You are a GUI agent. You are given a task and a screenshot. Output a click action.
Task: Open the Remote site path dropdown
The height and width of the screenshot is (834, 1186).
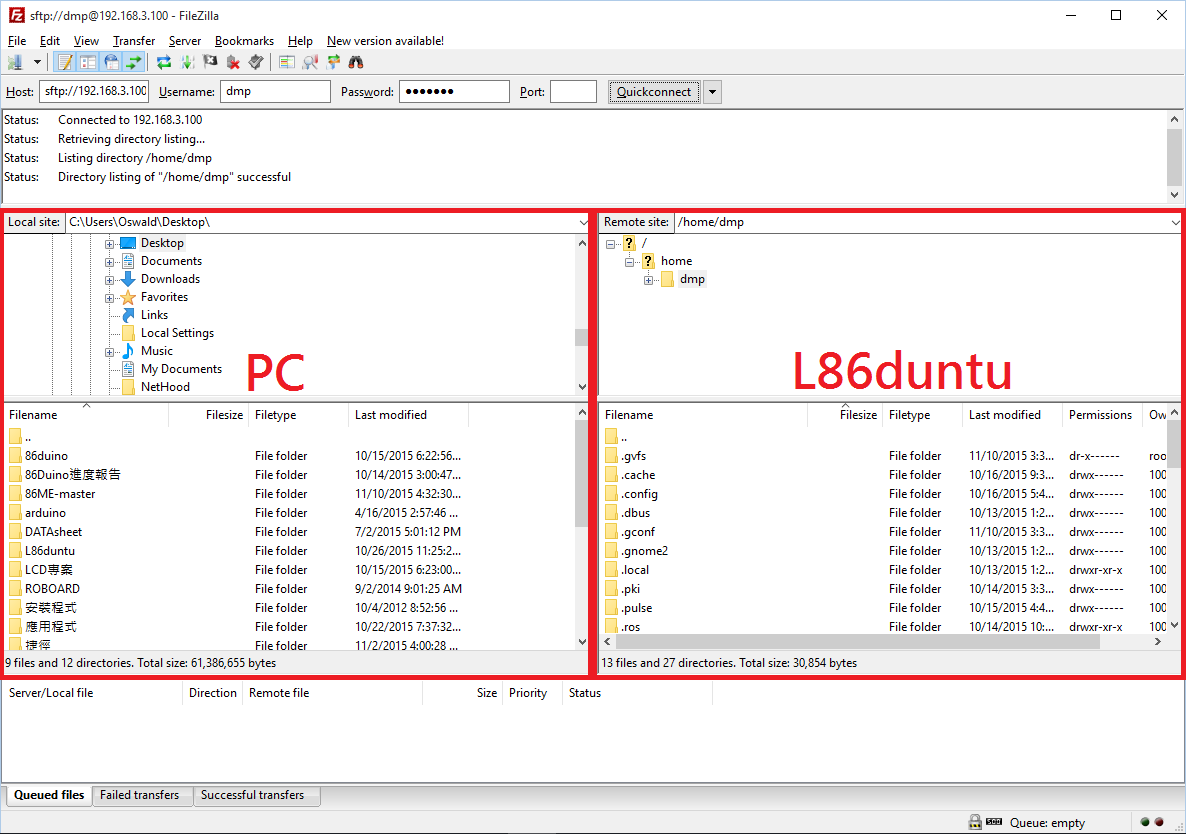coord(1175,222)
